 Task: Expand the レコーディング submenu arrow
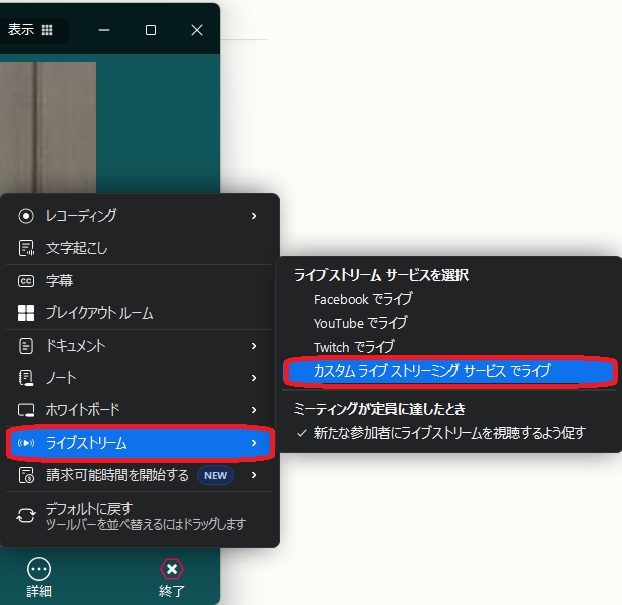[x=254, y=216]
